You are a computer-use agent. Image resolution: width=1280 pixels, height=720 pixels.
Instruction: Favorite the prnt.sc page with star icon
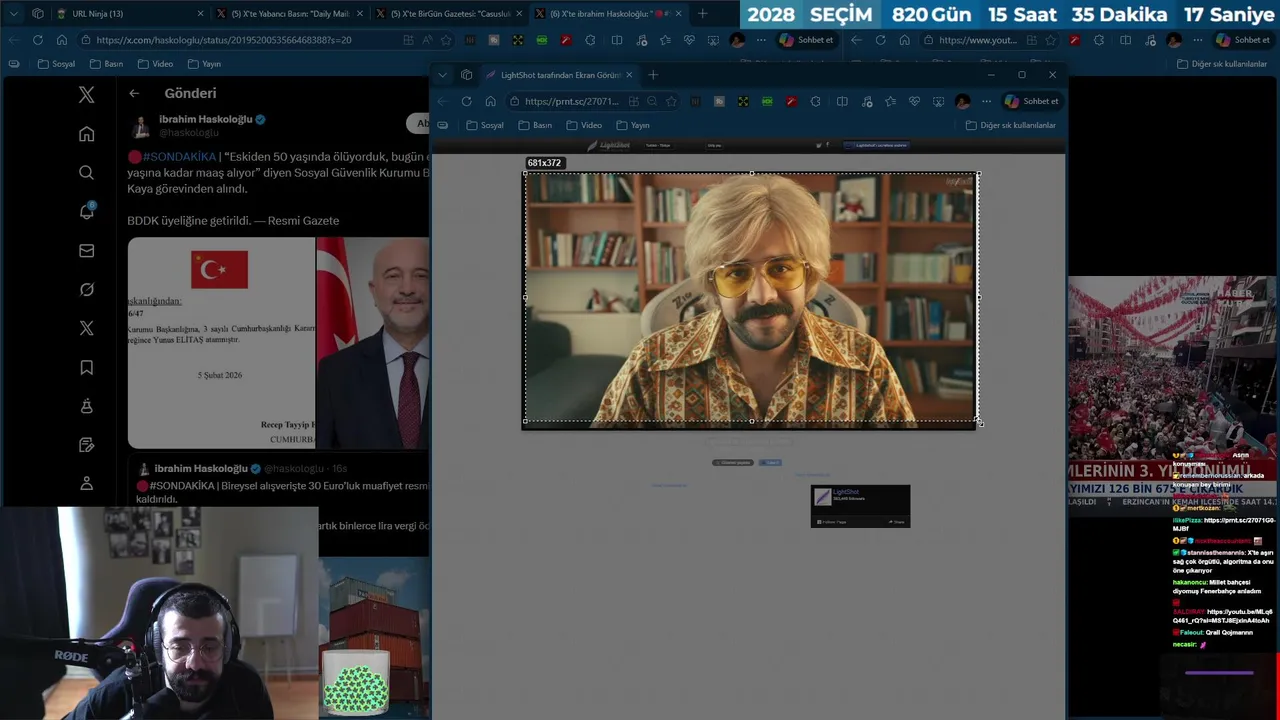pyautogui.click(x=671, y=101)
